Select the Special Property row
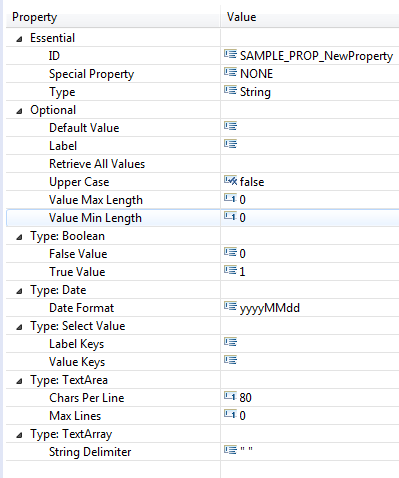 coord(202,74)
